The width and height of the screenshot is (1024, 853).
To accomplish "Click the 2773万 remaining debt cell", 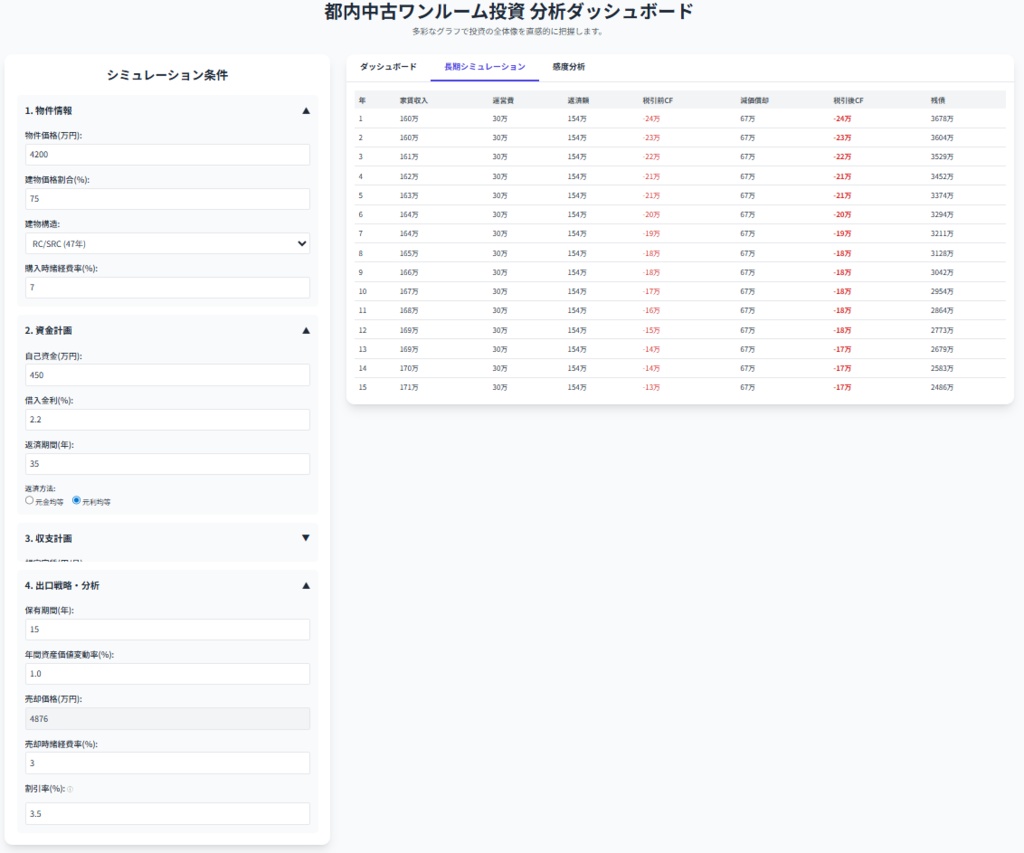I will click(x=942, y=330).
